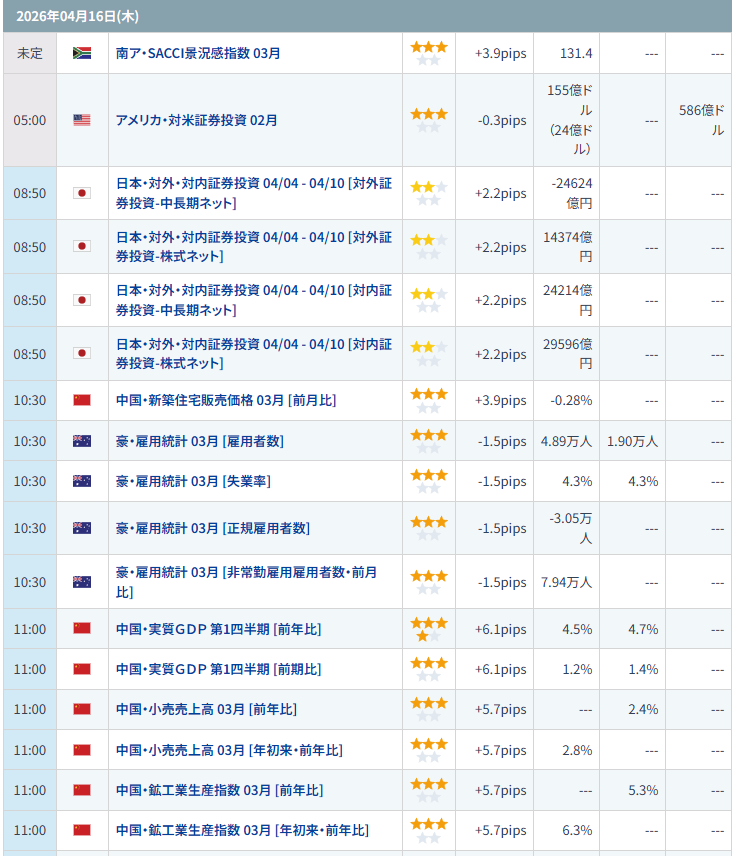Click China flag beside 新築住宅販売価格 03月
The image size is (736, 856).
82,400
